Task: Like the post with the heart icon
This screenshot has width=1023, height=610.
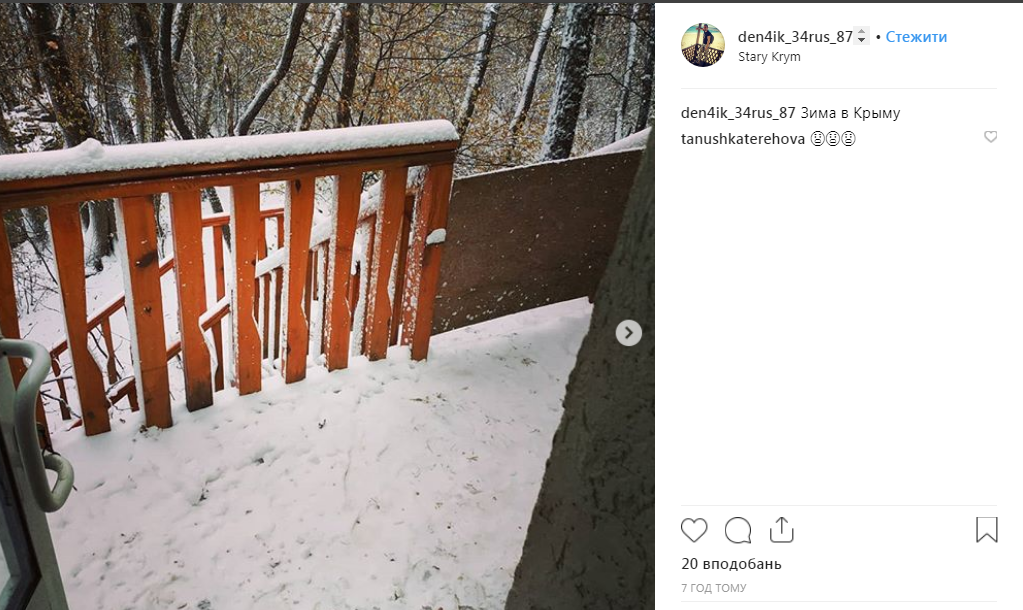Action: pos(694,530)
